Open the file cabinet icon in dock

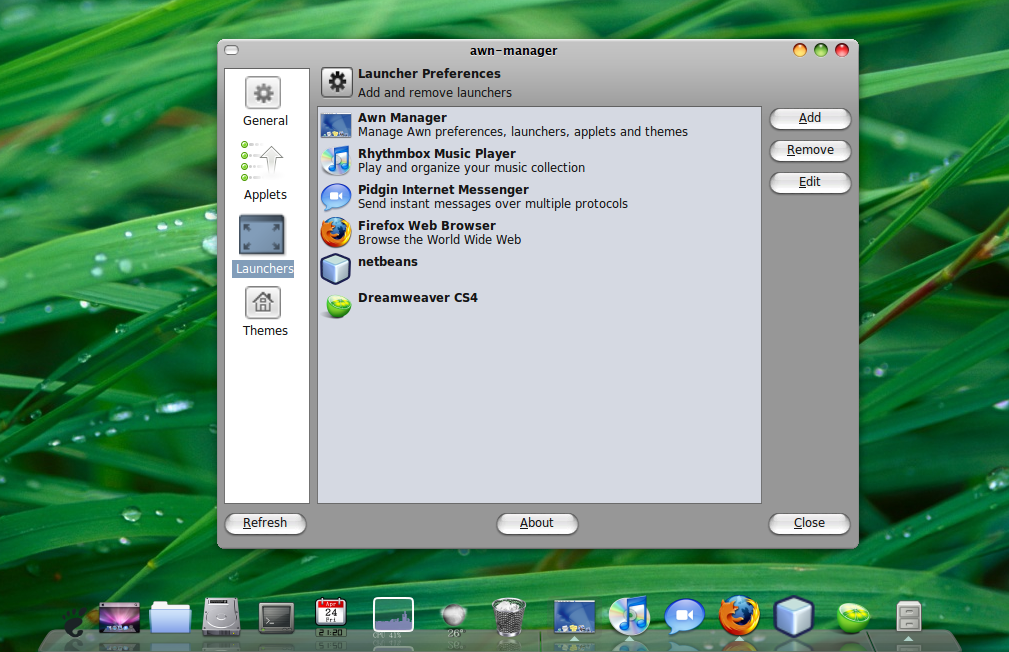pyautogui.click(x=909, y=617)
